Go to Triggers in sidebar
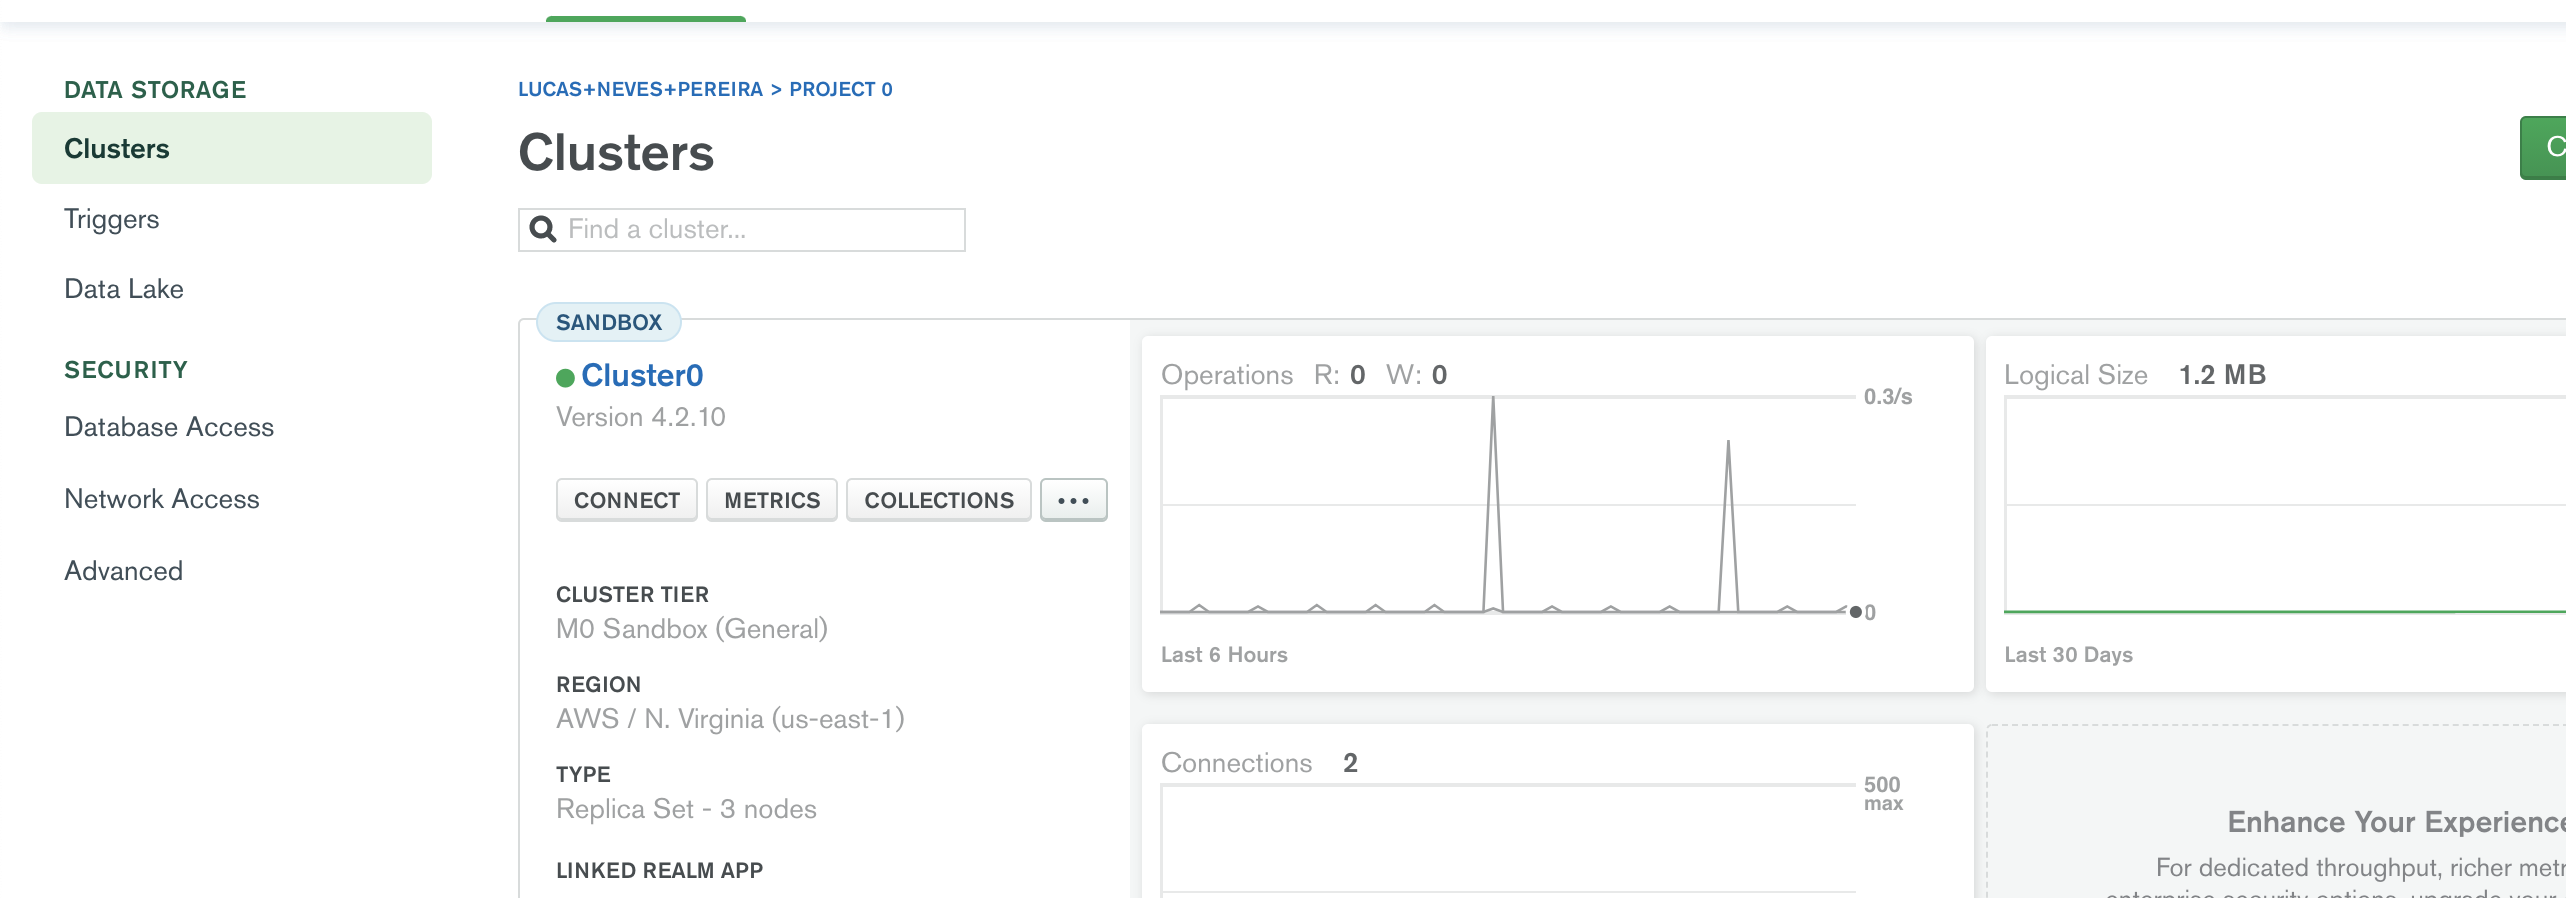The width and height of the screenshot is (2566, 898). pos(111,219)
